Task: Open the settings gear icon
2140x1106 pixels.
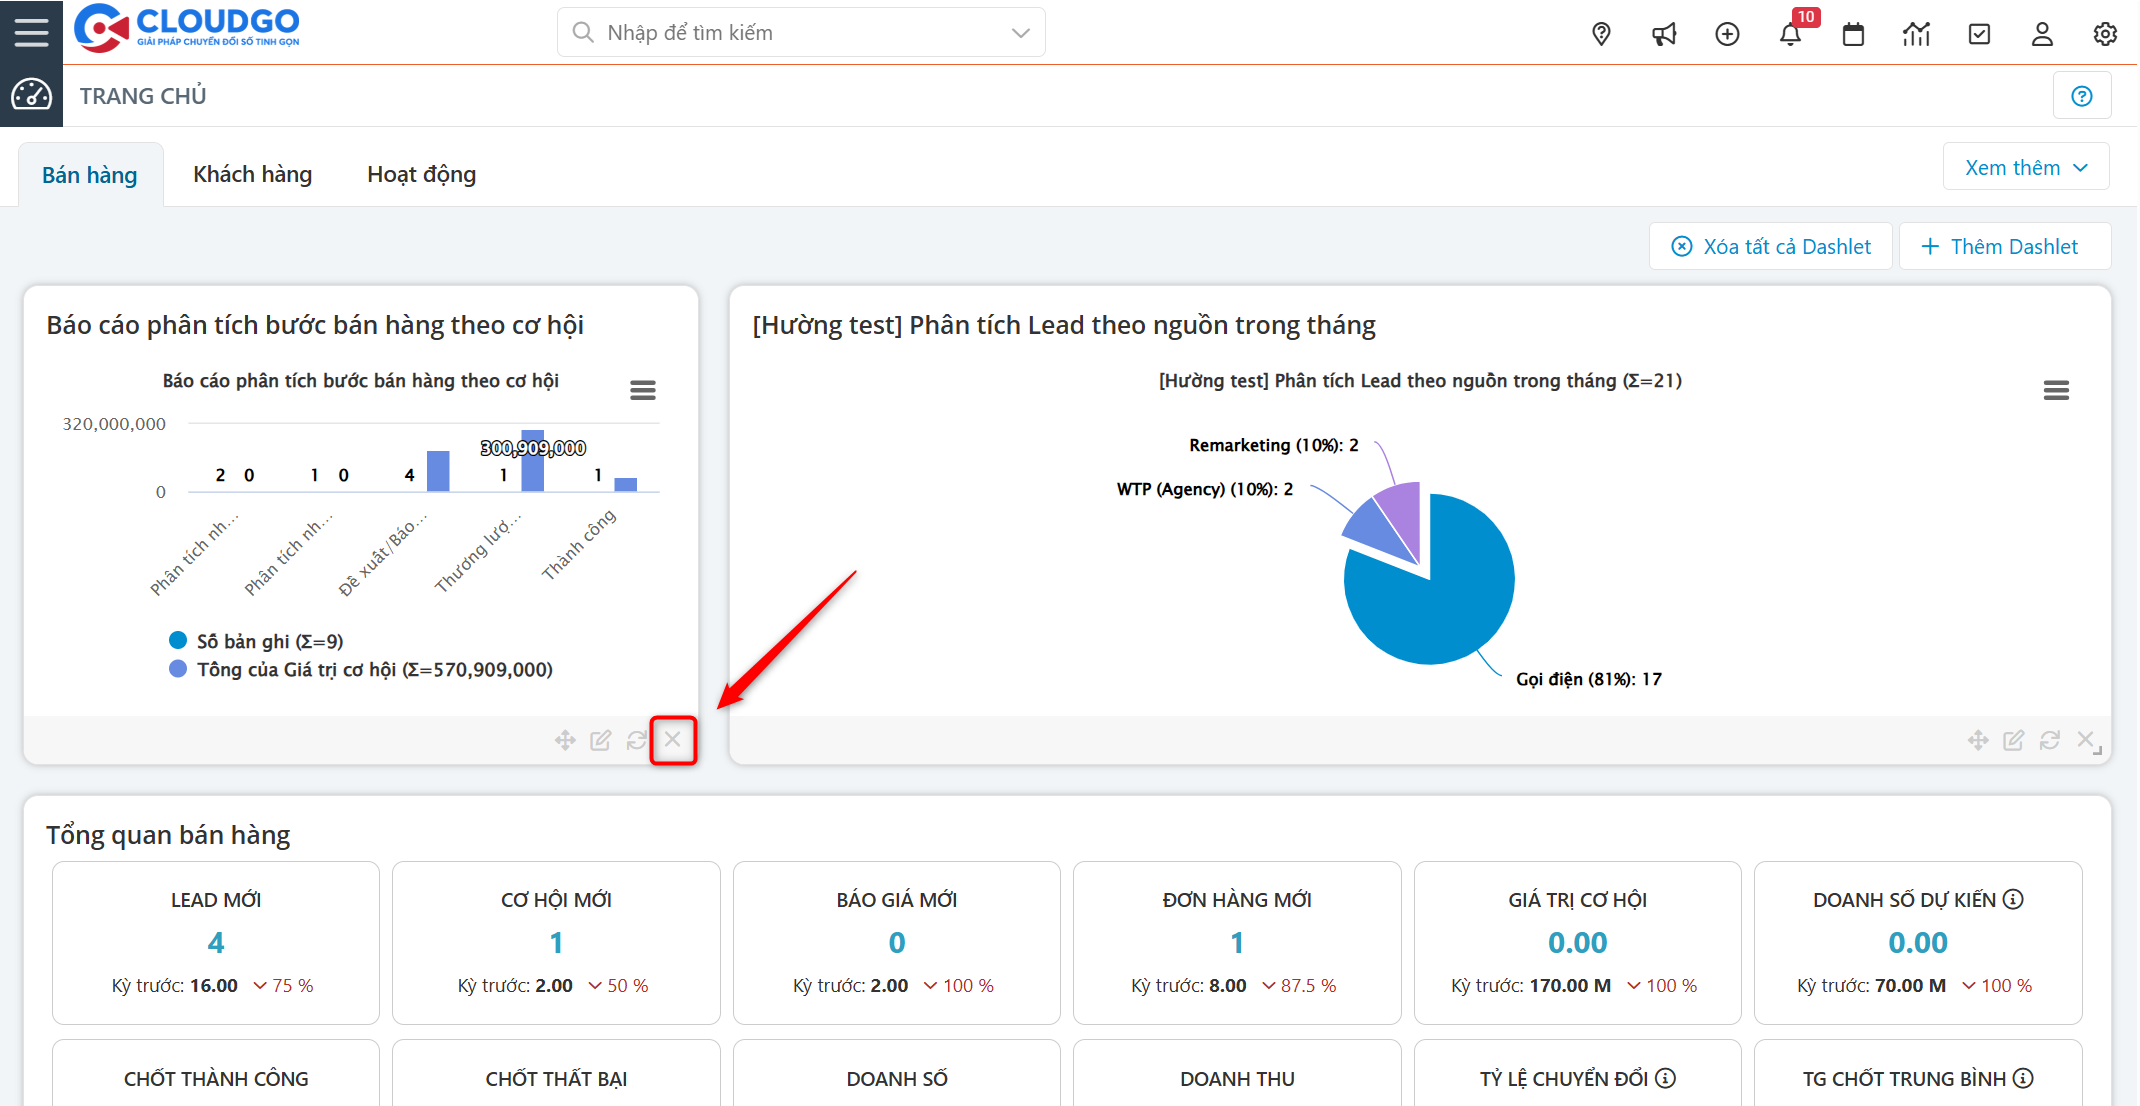Action: 2105,34
